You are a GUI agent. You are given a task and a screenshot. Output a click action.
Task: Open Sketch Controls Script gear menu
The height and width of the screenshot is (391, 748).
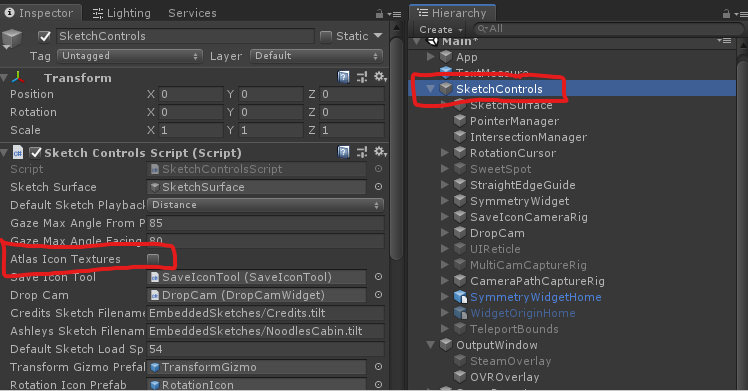380,152
